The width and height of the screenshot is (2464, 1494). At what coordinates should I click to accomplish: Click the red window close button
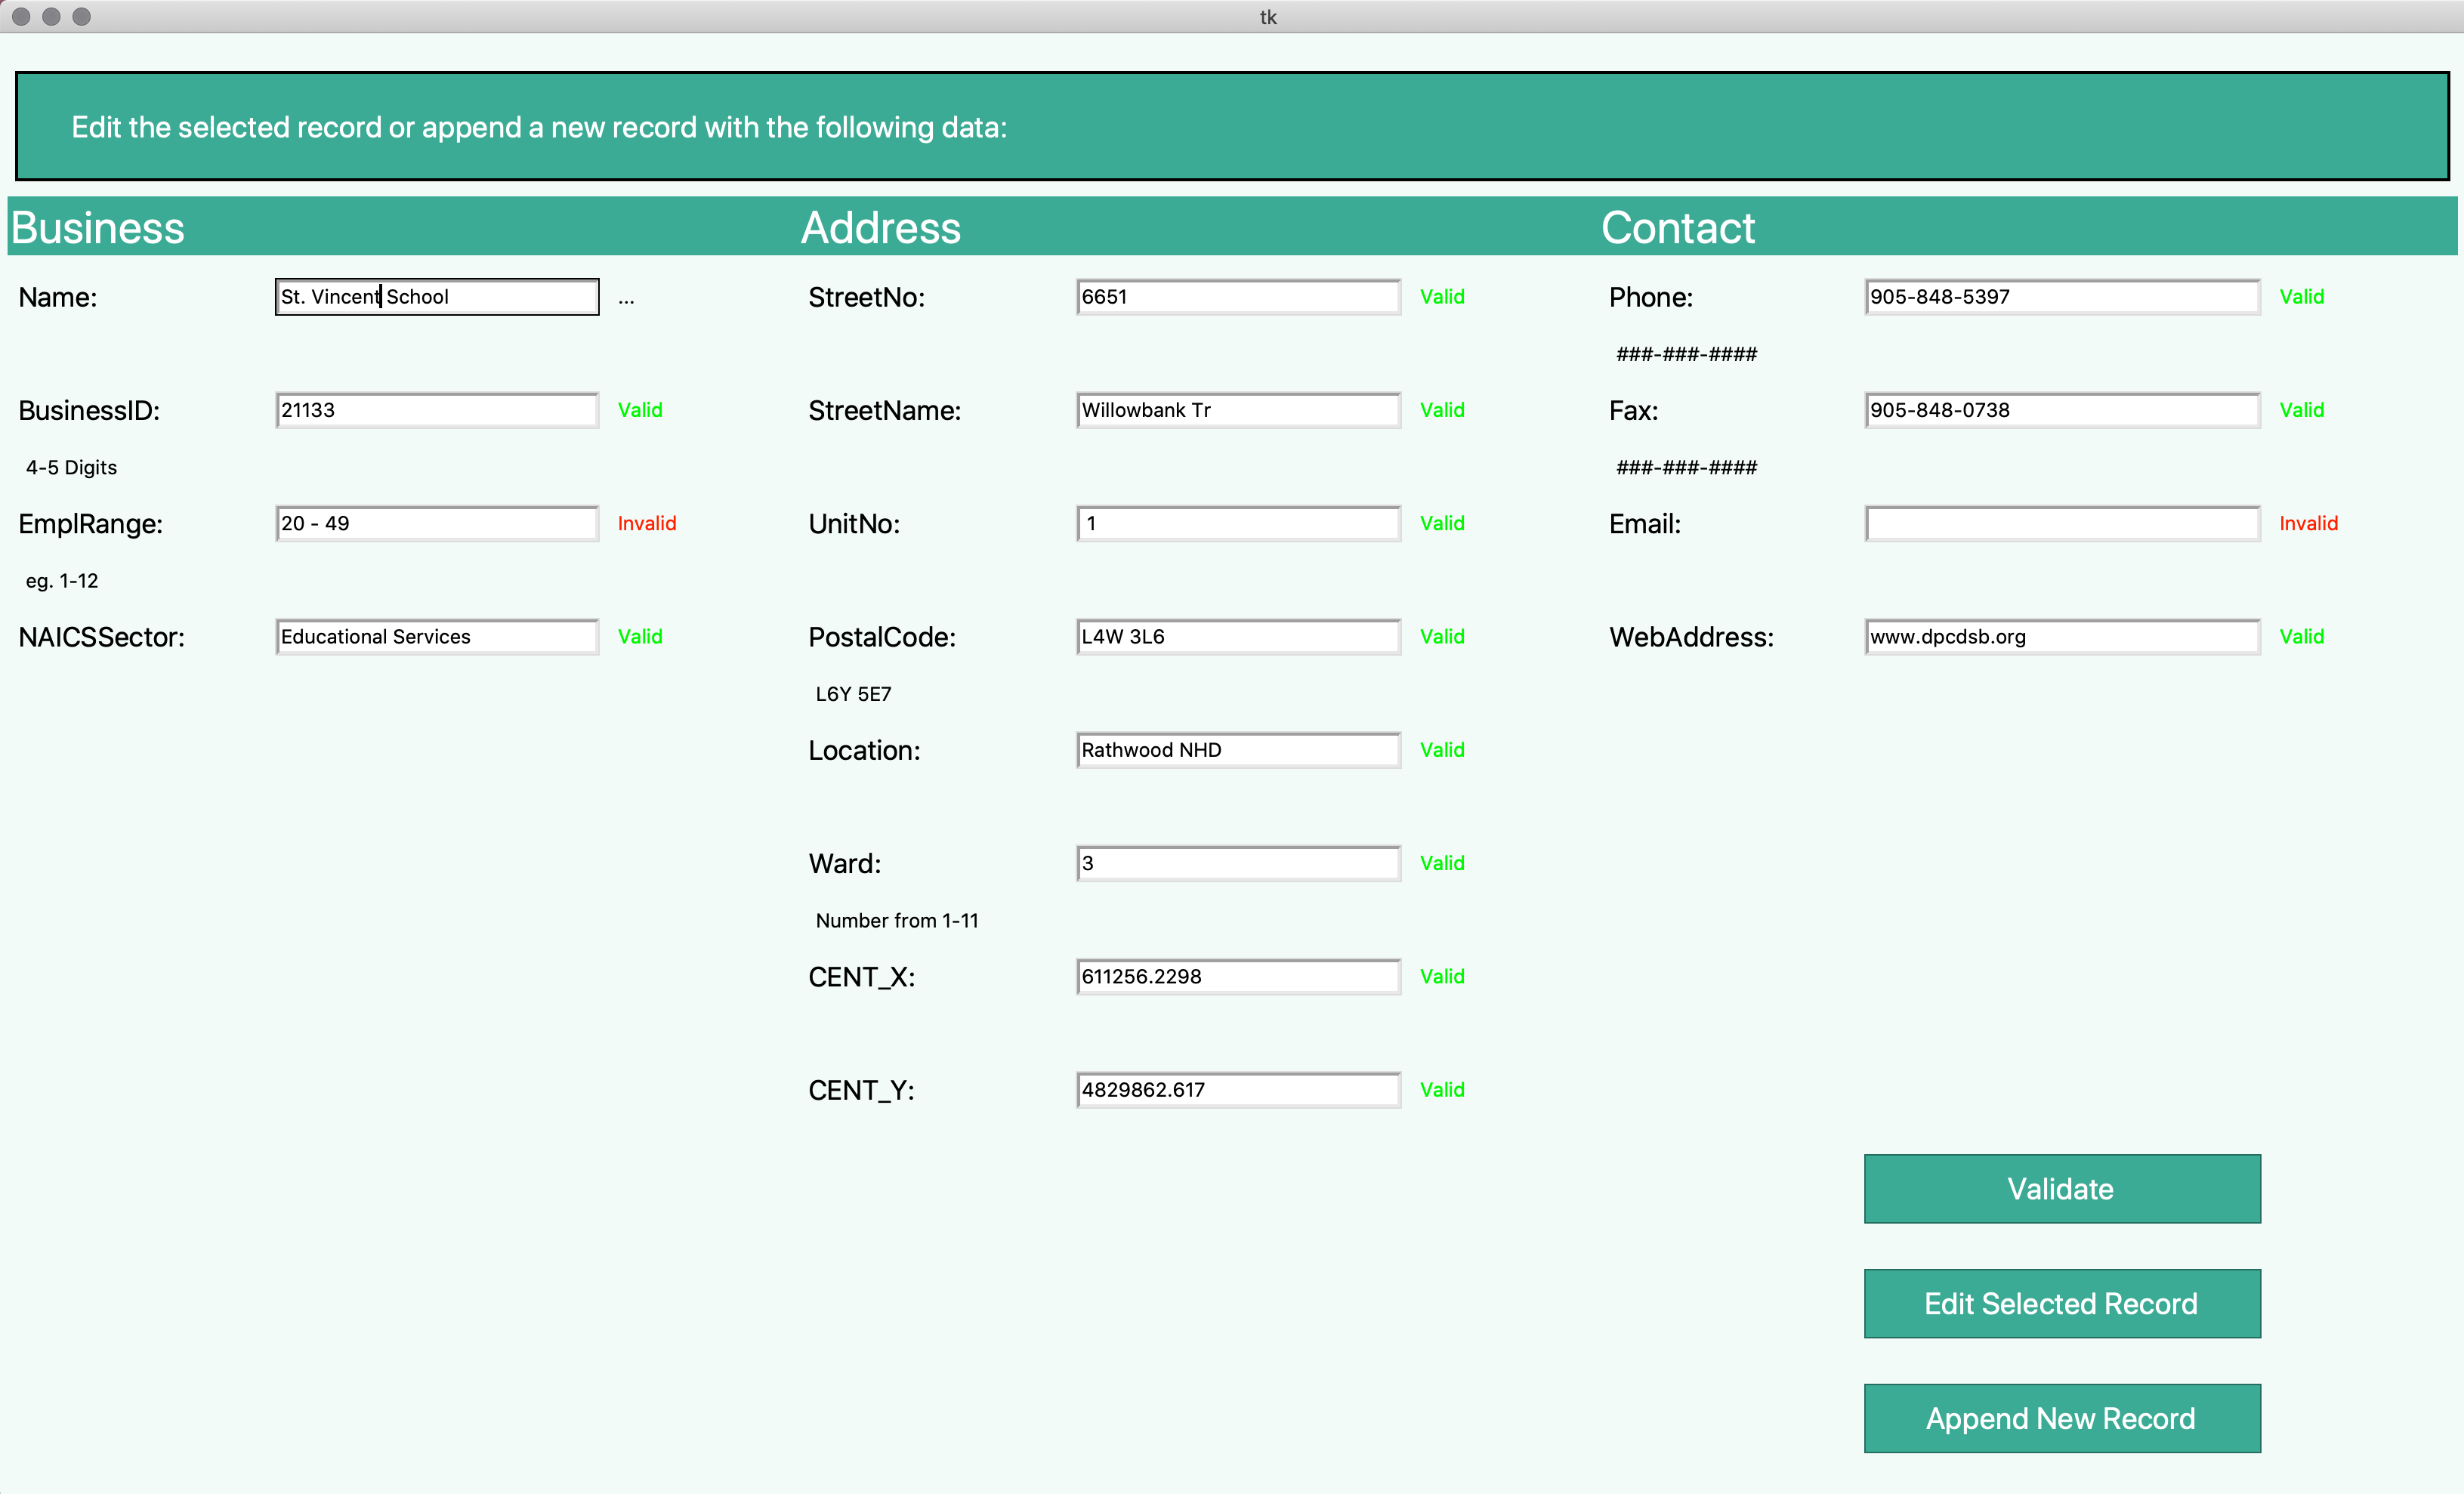21,16
